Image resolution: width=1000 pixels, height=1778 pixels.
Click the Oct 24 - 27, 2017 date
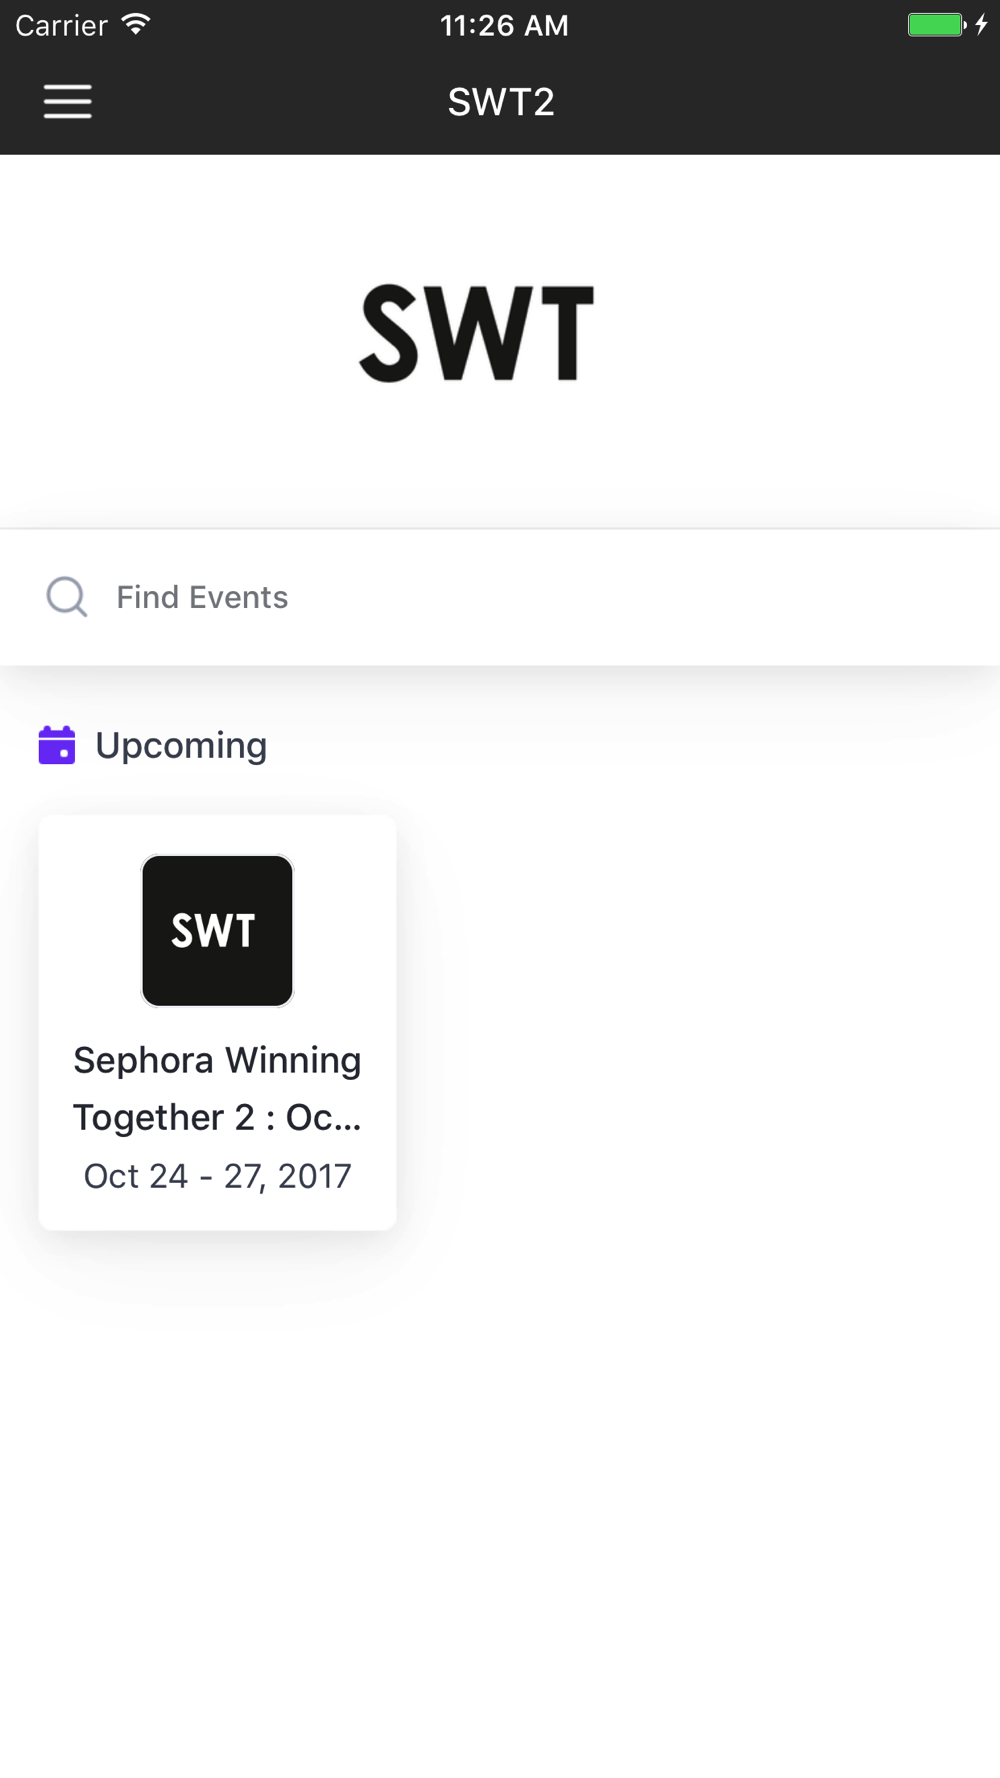coord(217,1176)
